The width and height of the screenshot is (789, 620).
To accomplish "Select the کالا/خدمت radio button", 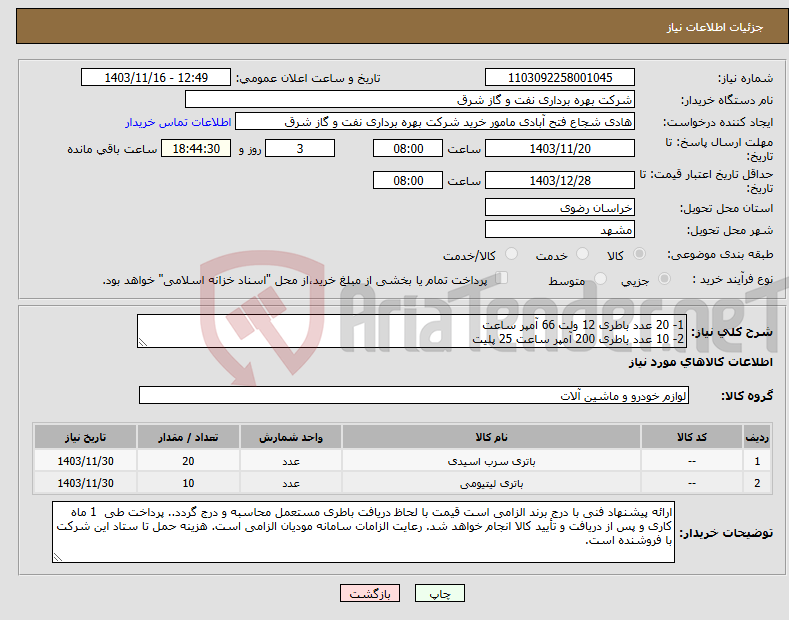I will click(x=511, y=254).
